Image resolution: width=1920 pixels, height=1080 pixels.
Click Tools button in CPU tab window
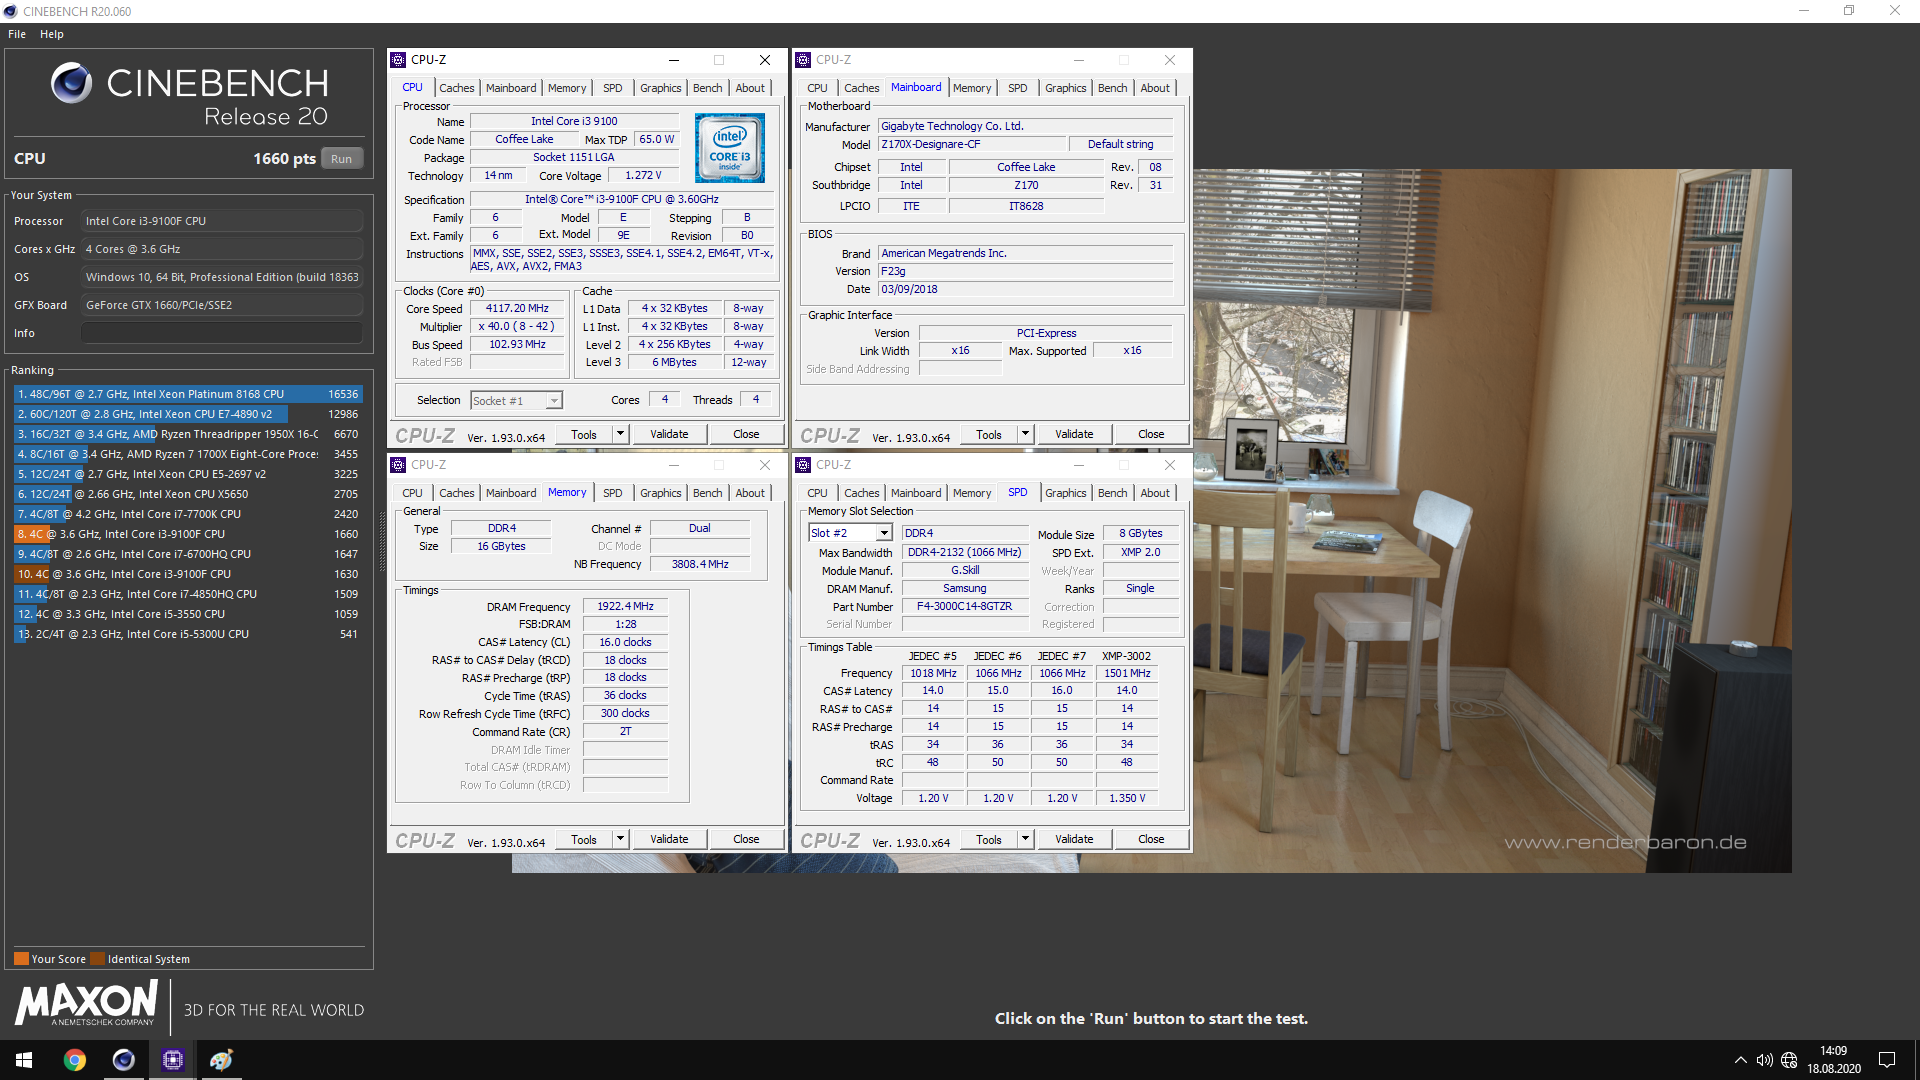click(584, 434)
